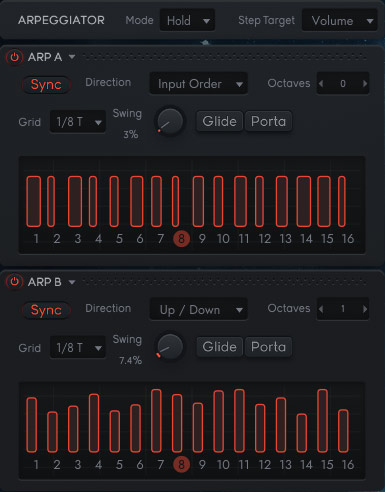Click ARP A Swing knob

(170, 121)
